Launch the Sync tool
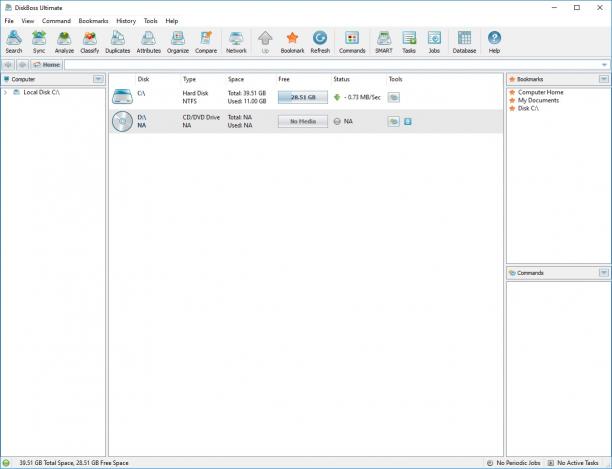612x469 pixels. [39, 42]
